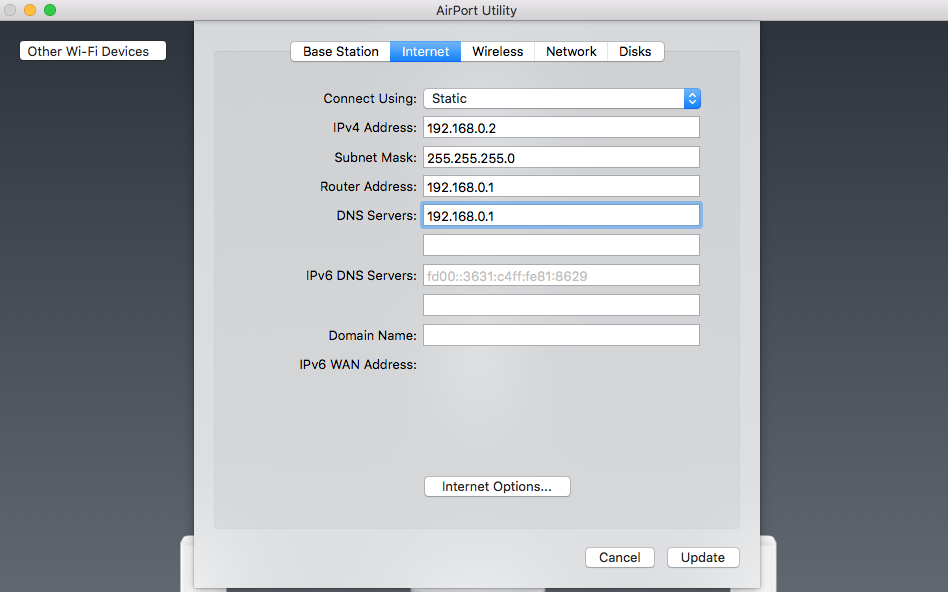Focus the first DNS Servers field
Screen dimensions: 948x592
pyautogui.click(x=561, y=215)
